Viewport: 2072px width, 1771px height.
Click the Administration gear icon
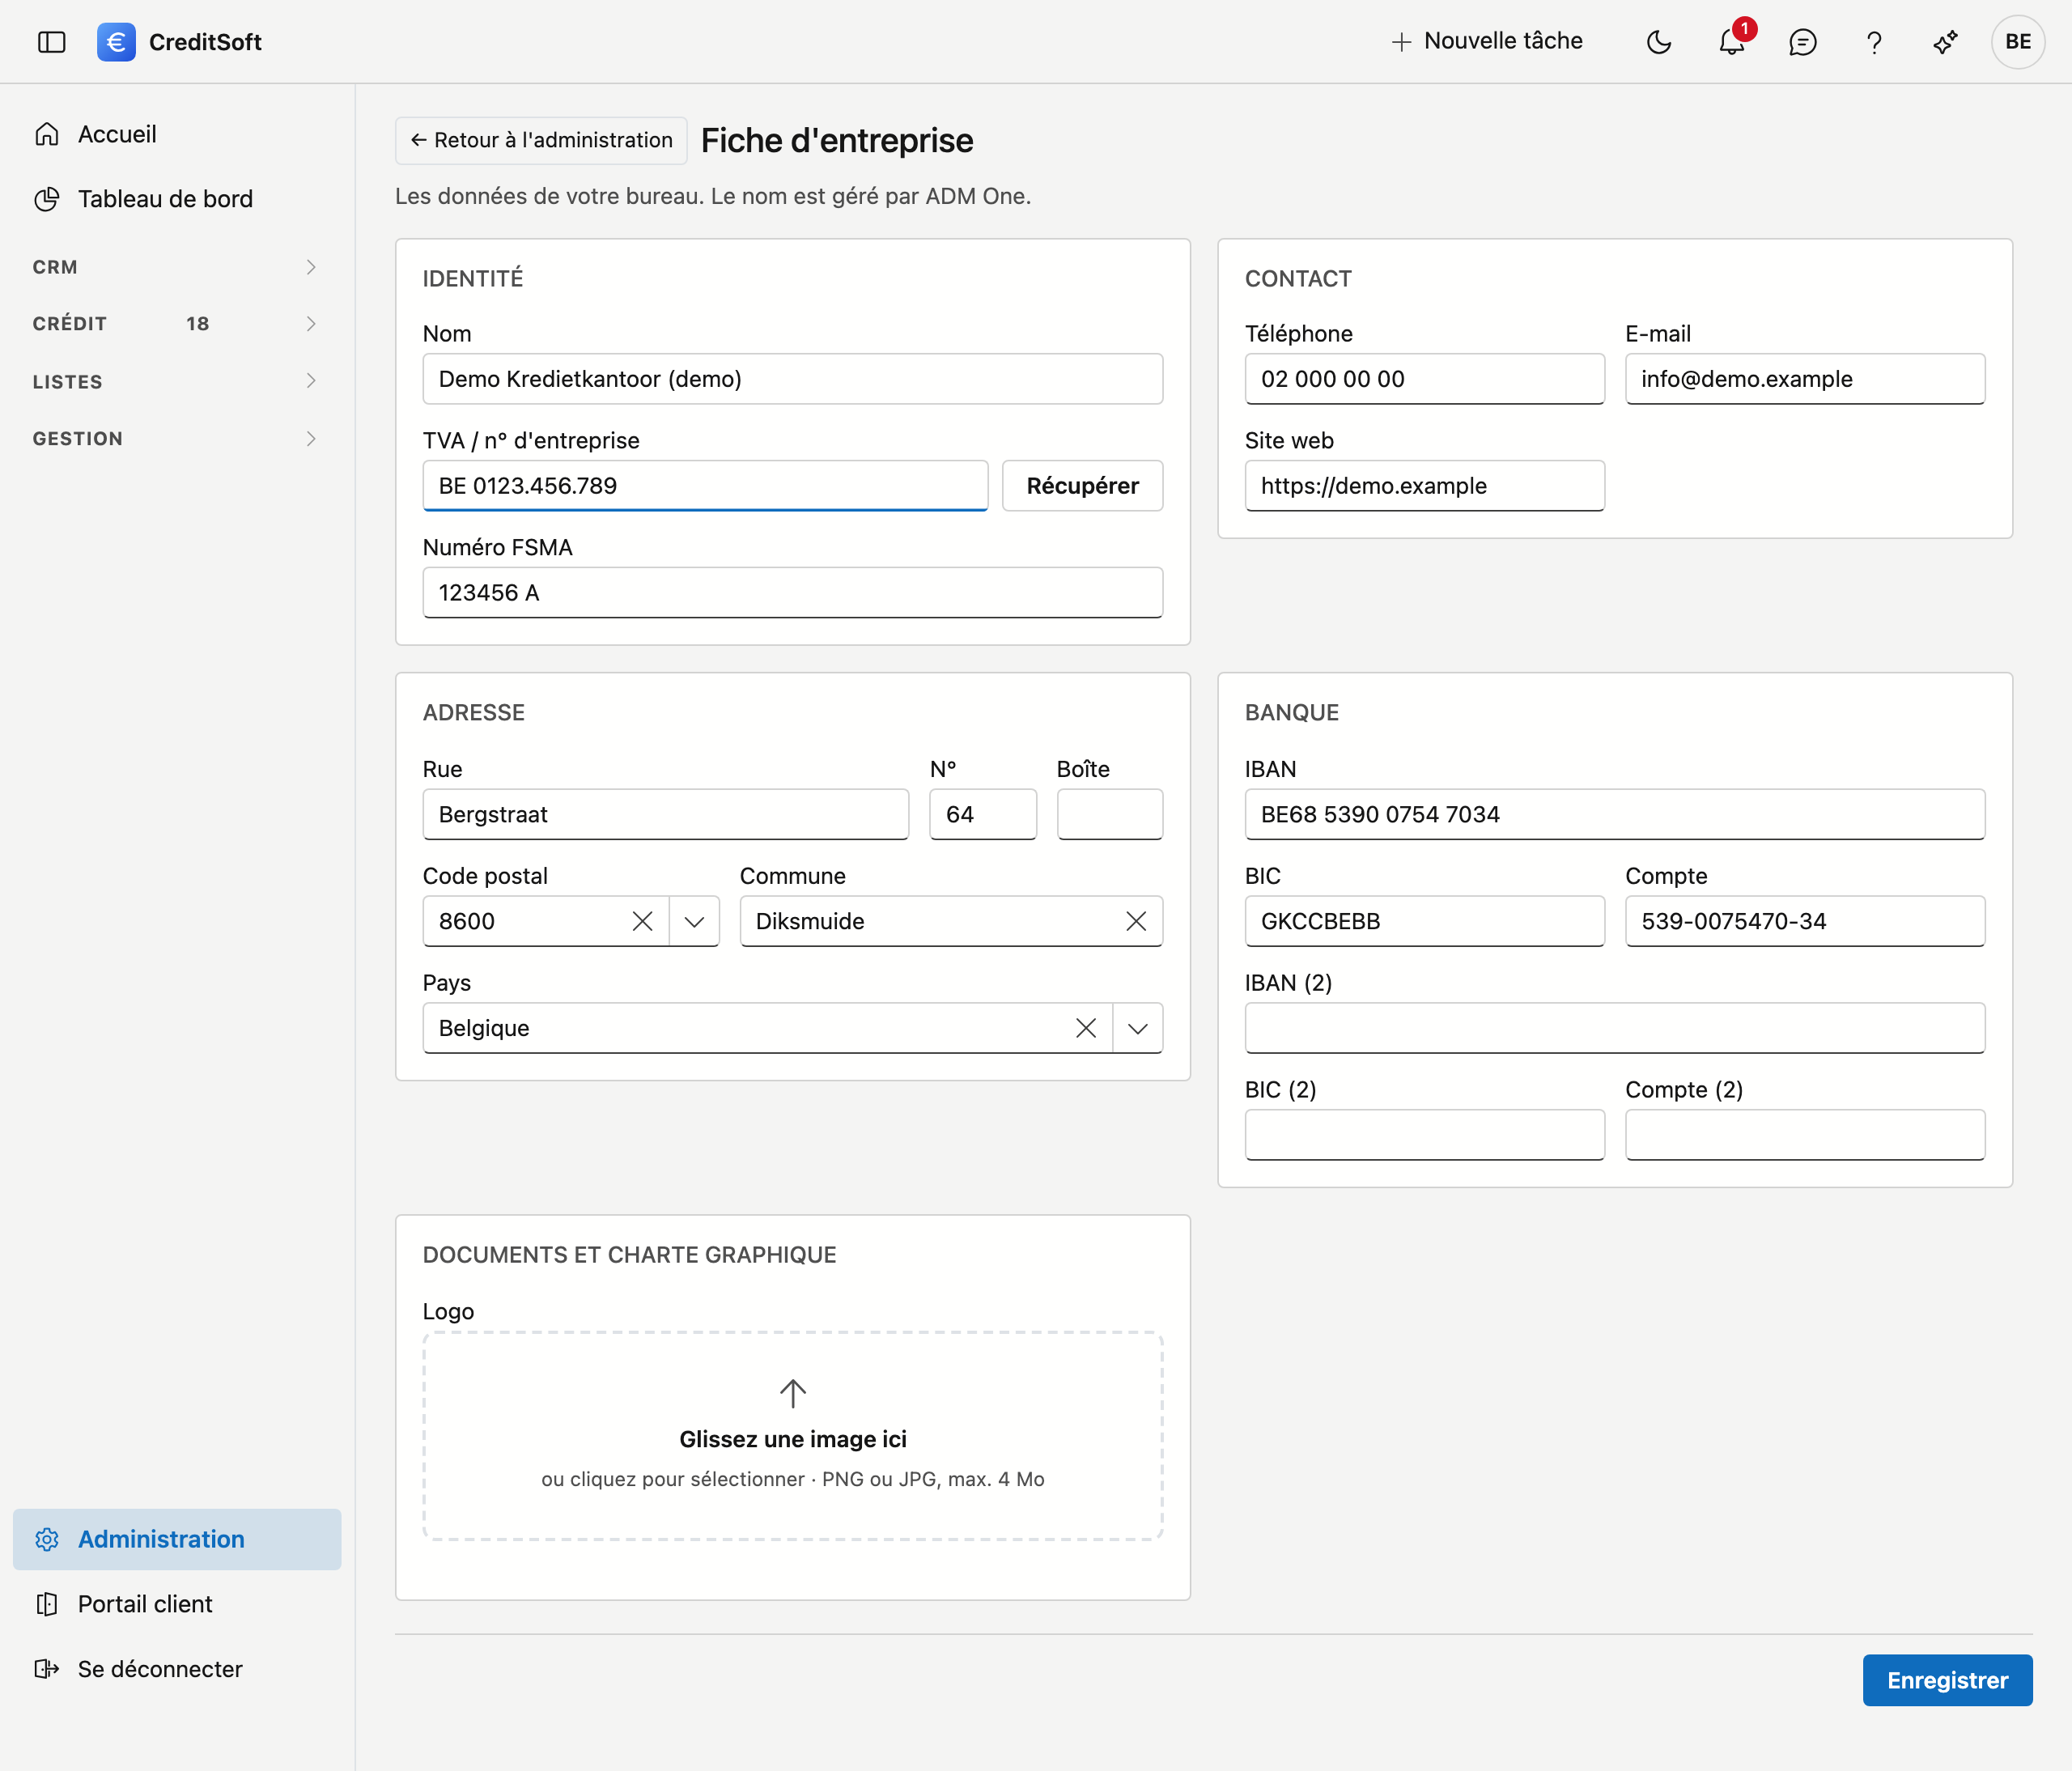47,1539
